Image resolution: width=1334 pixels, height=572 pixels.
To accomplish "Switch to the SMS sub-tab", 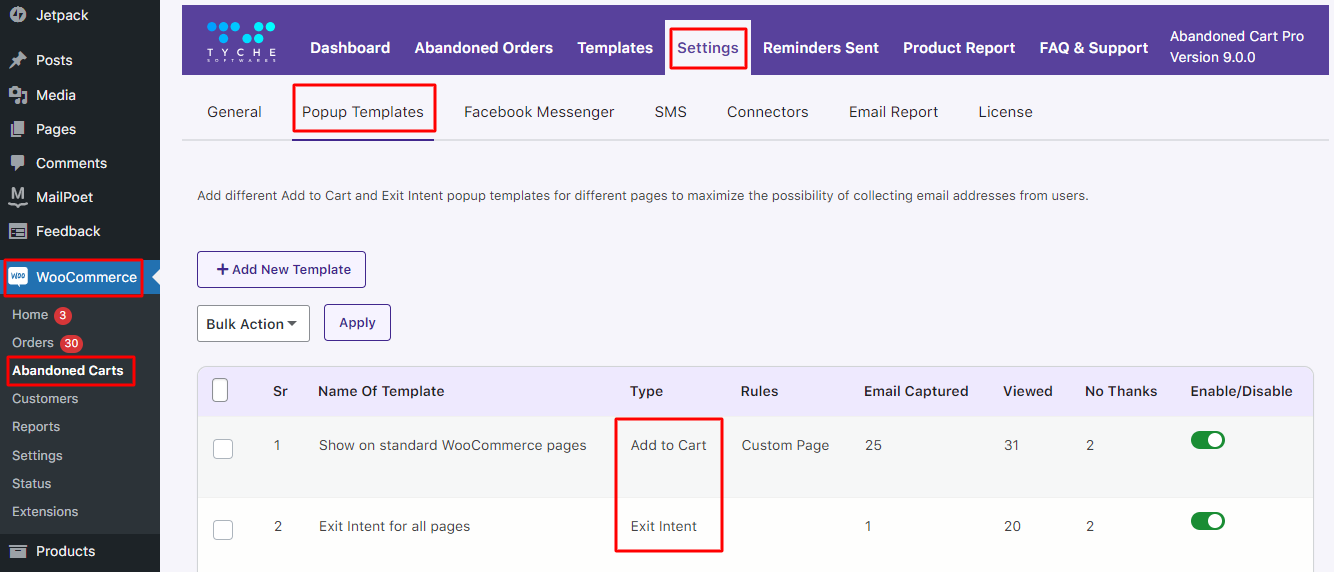I will [x=671, y=112].
